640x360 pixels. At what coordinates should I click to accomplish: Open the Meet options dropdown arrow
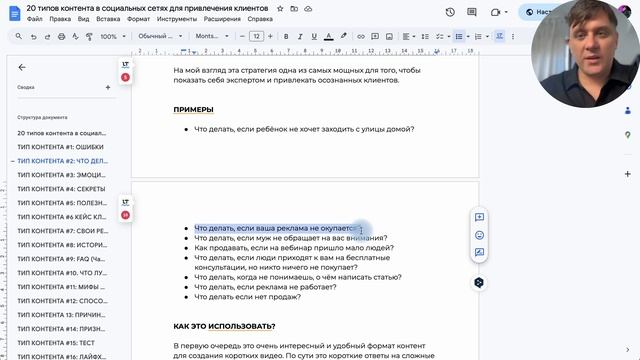[506, 12]
